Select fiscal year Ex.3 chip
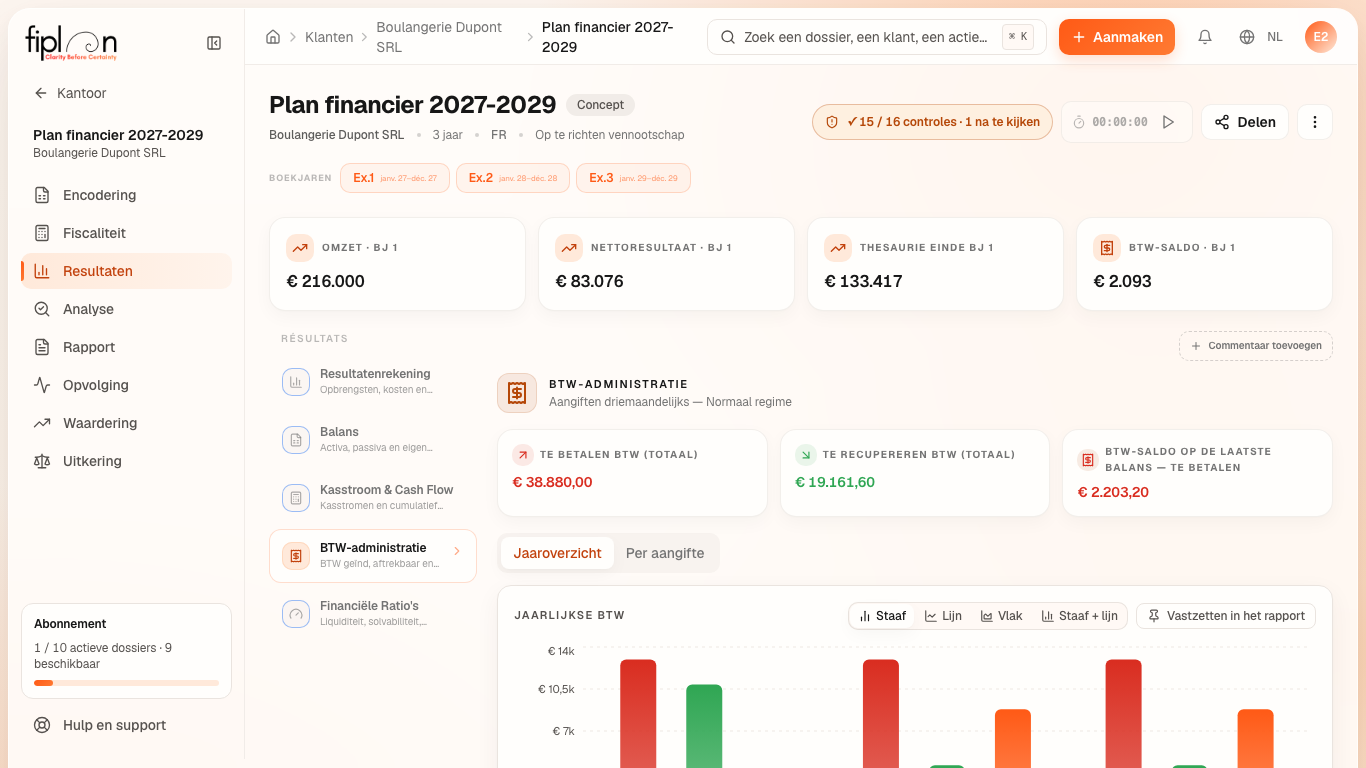 pos(633,178)
